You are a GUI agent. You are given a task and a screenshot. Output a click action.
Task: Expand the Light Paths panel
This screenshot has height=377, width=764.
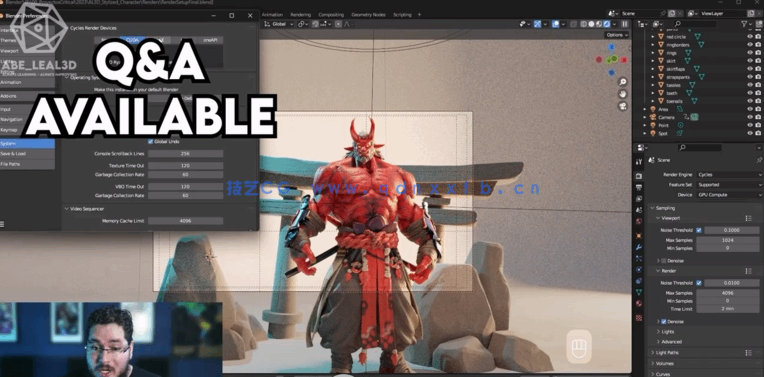[x=653, y=352]
